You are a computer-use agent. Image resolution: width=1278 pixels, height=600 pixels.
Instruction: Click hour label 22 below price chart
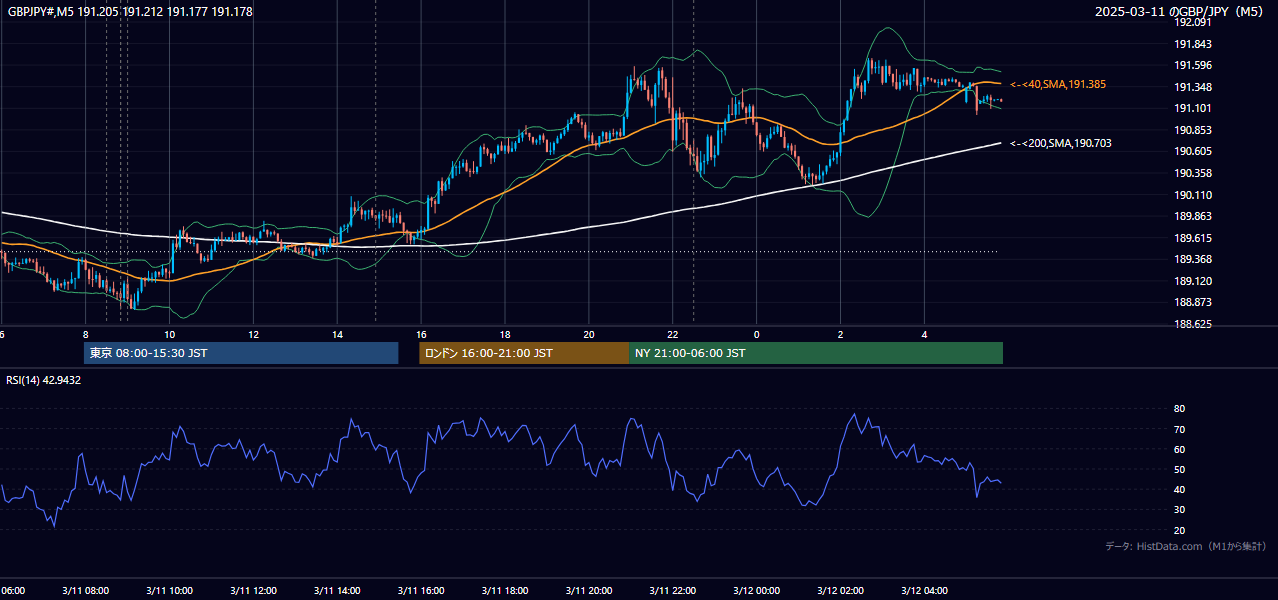673,334
